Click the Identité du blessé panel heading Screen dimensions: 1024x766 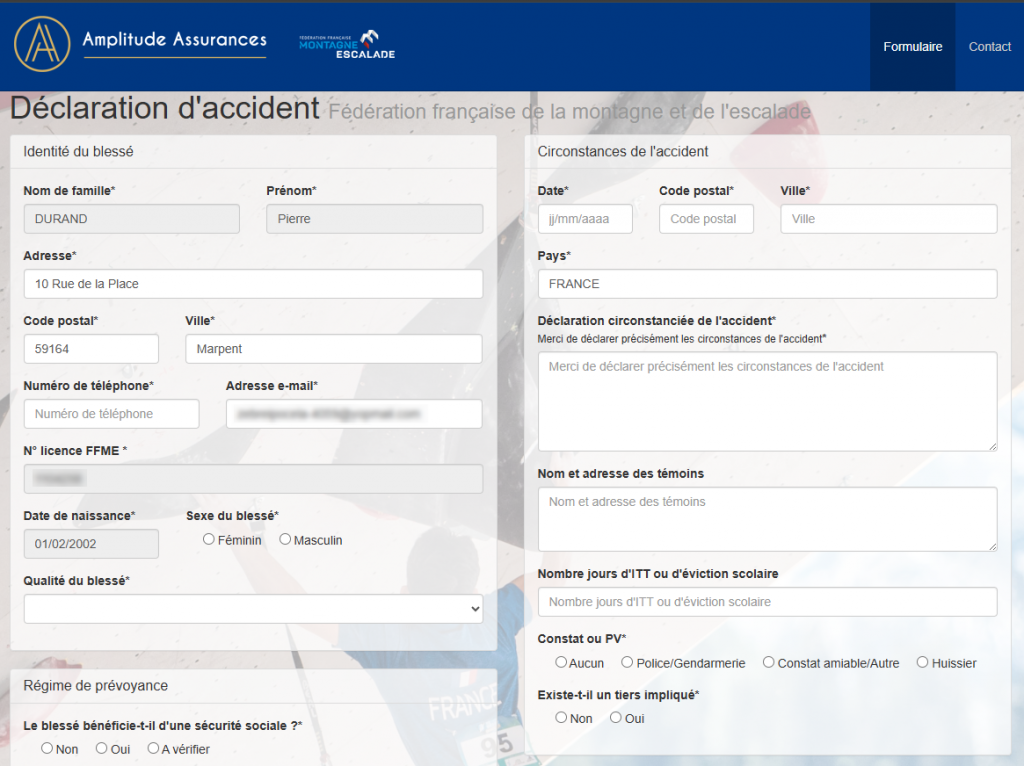click(78, 152)
